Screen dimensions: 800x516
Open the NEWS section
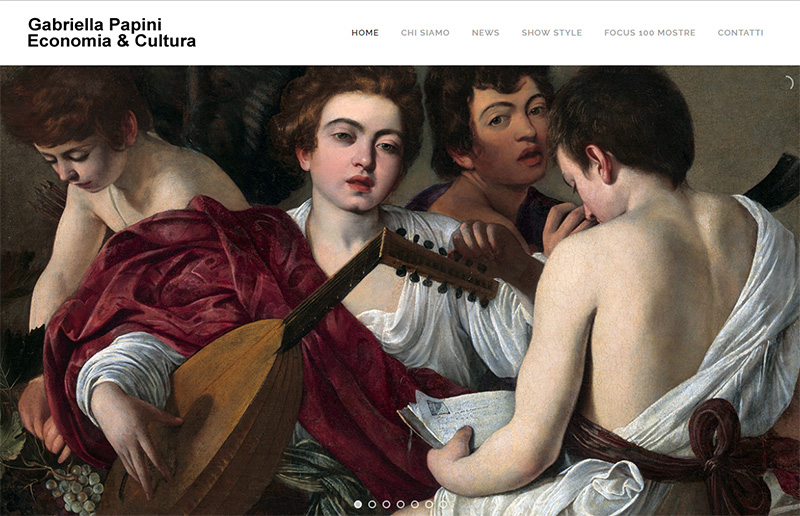pos(485,33)
